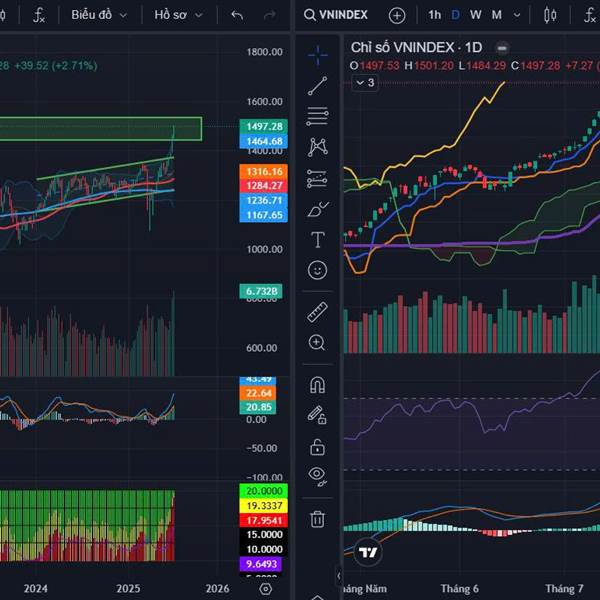Click the 6.732B volume label
This screenshot has width=600, height=600.
click(261, 291)
